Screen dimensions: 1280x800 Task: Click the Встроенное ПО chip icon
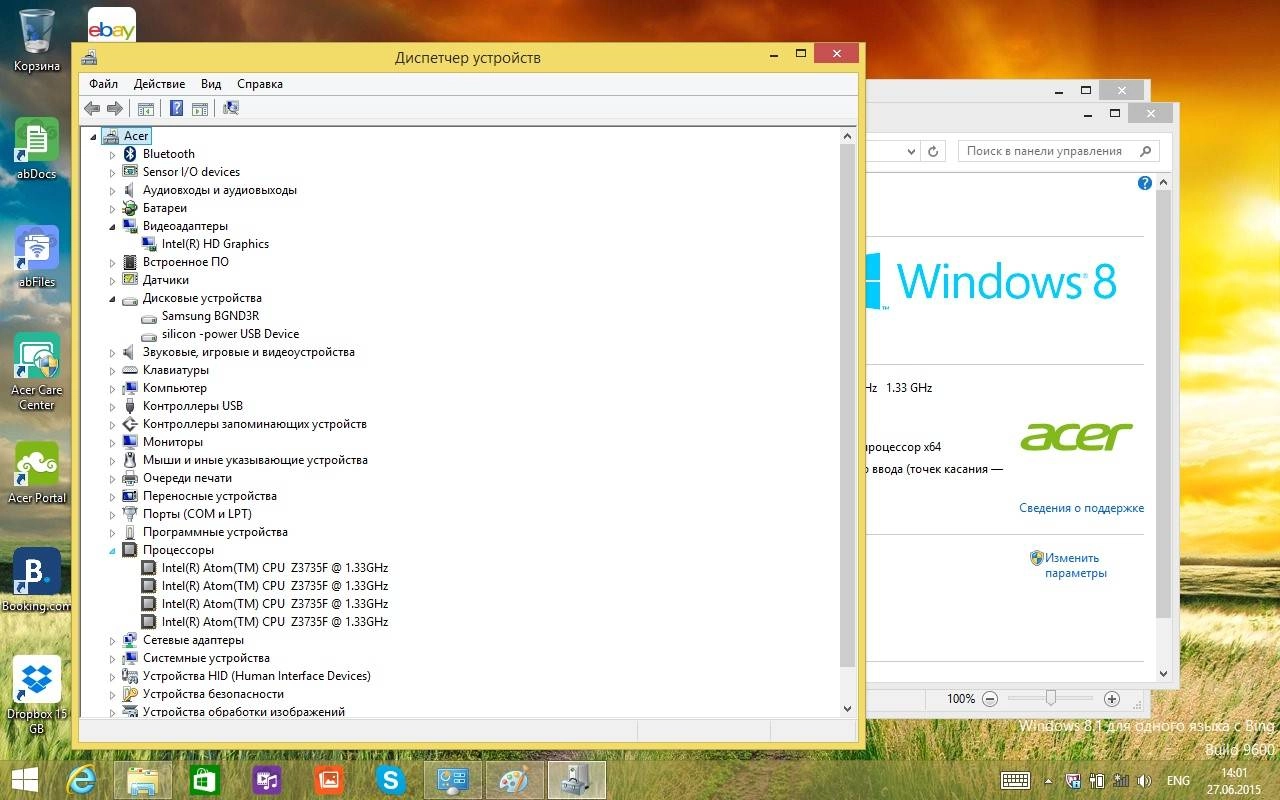tap(129, 262)
